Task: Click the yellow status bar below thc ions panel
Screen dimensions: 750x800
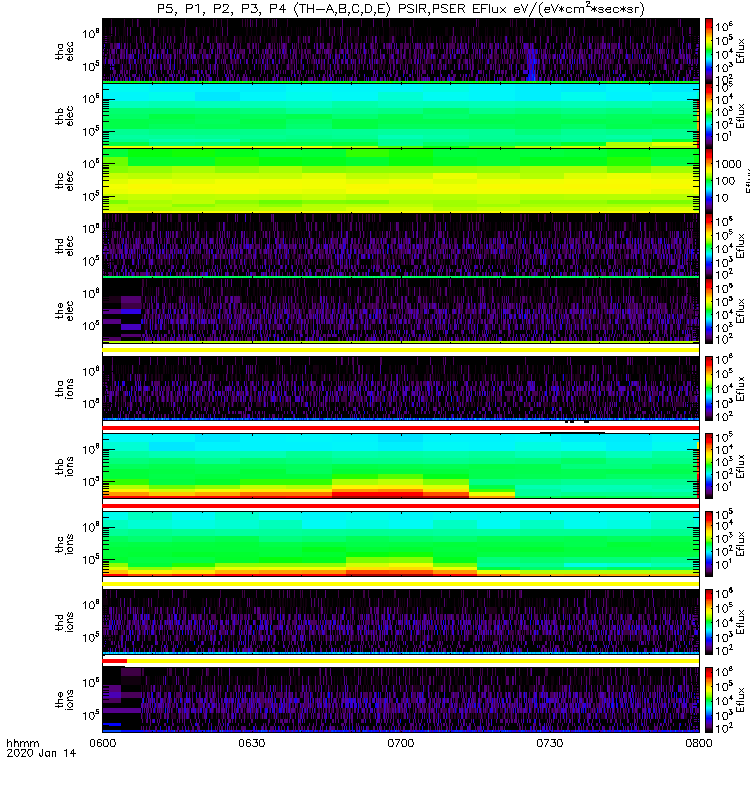Action: (x=401, y=584)
